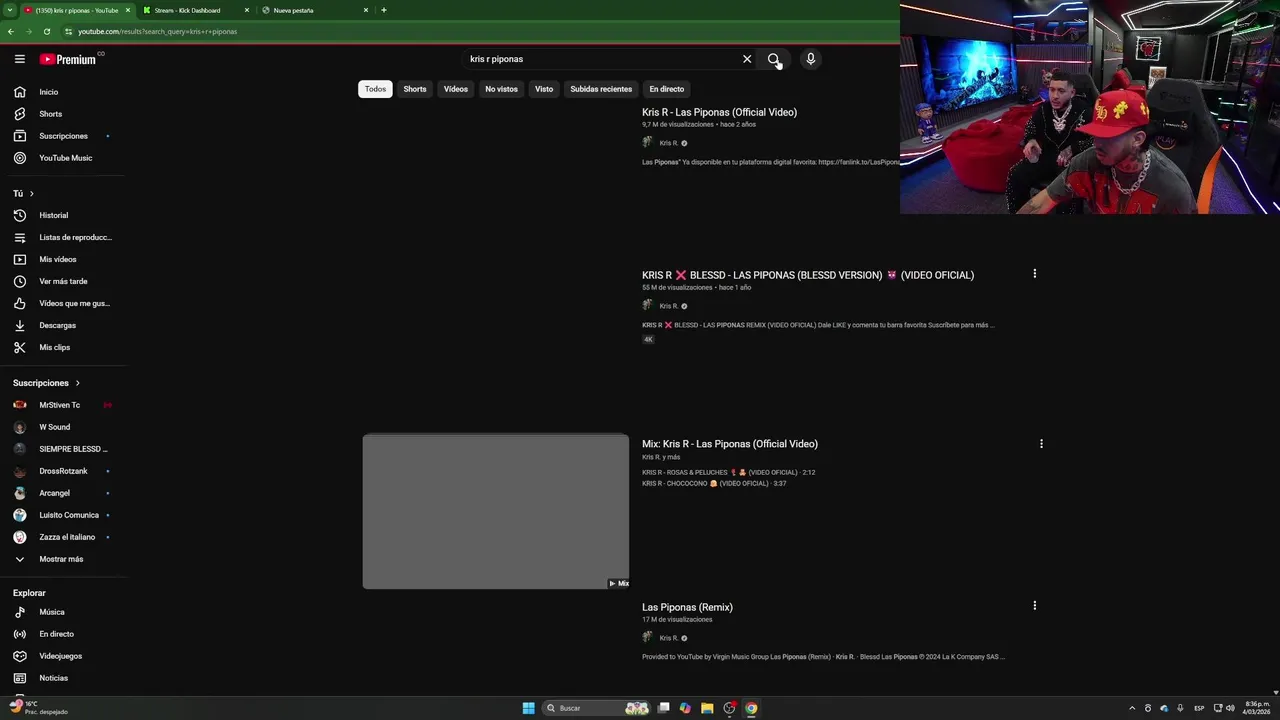Open Ver más tarde list
The height and width of the screenshot is (720, 1280).
[x=63, y=281]
